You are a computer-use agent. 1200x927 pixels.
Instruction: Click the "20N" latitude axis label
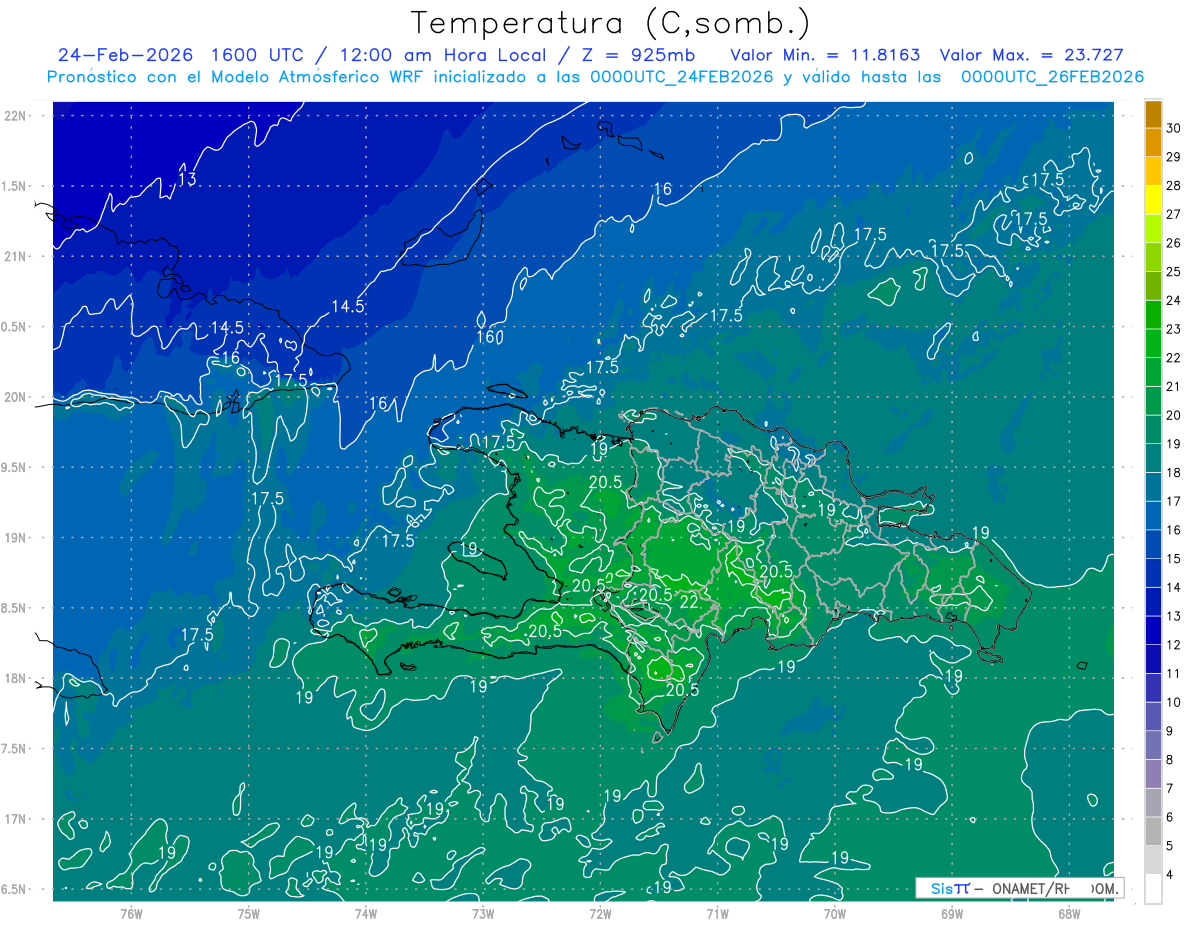point(14,397)
